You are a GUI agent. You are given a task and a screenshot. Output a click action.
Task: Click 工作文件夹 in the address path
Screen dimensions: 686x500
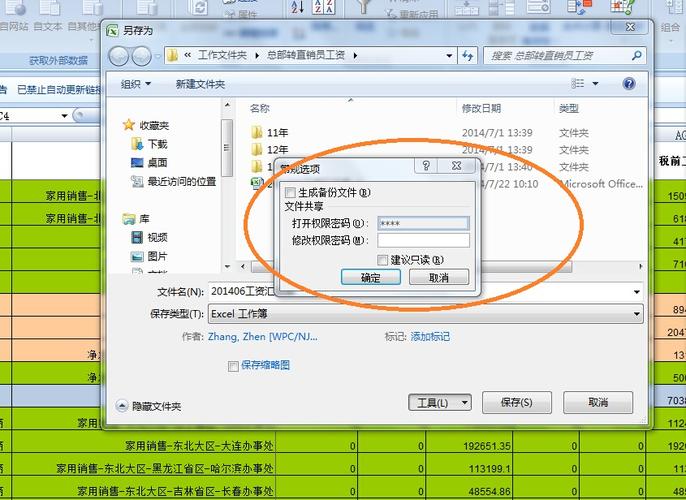click(x=222, y=55)
